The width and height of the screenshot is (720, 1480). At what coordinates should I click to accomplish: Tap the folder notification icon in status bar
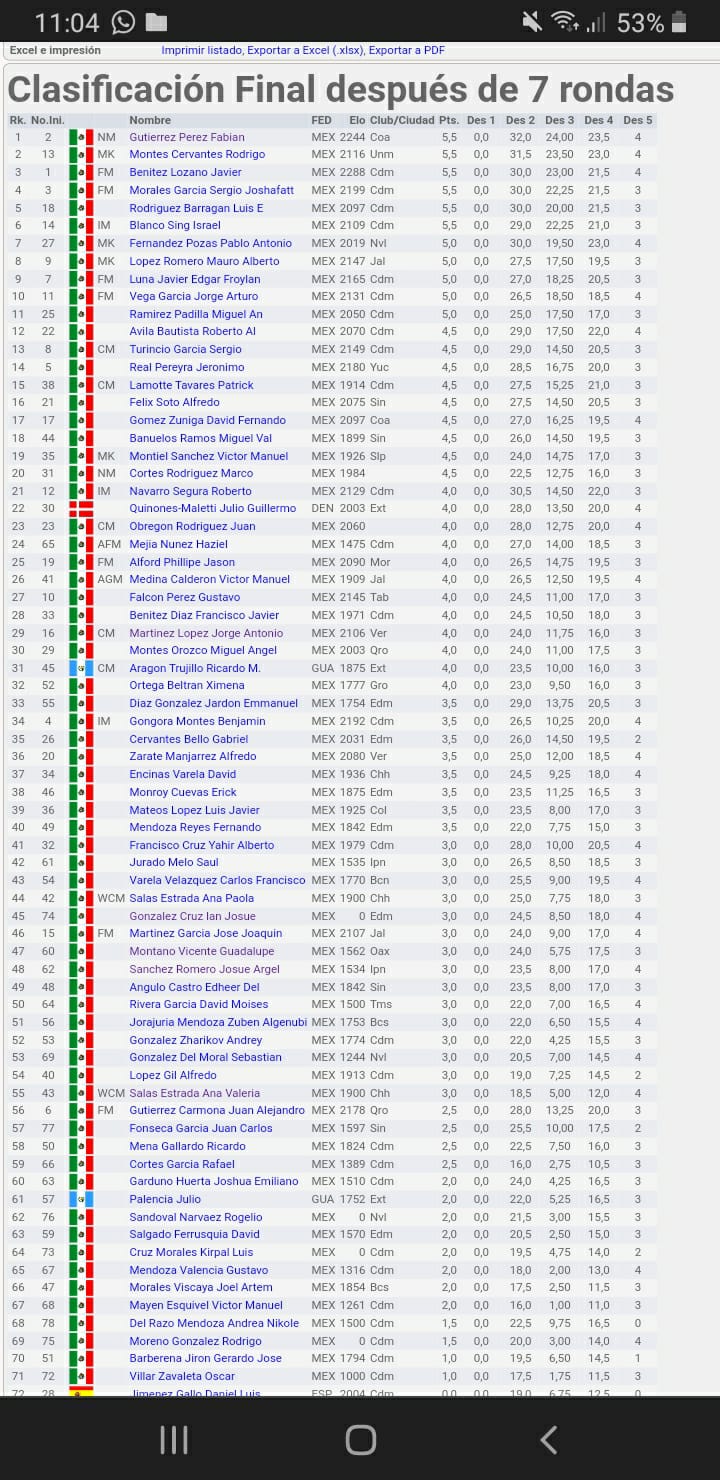pos(157,22)
